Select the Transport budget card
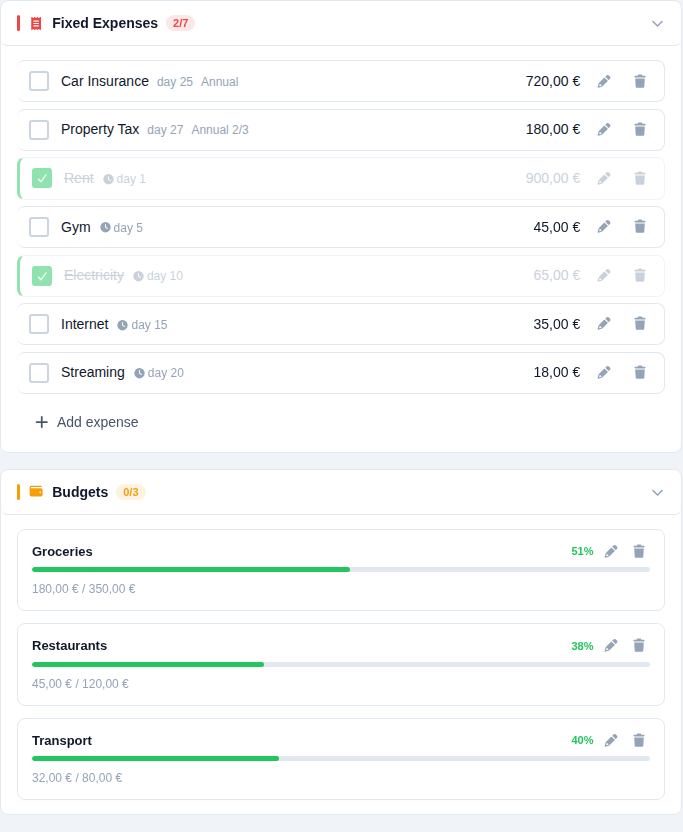The image size is (683, 832). point(341,759)
